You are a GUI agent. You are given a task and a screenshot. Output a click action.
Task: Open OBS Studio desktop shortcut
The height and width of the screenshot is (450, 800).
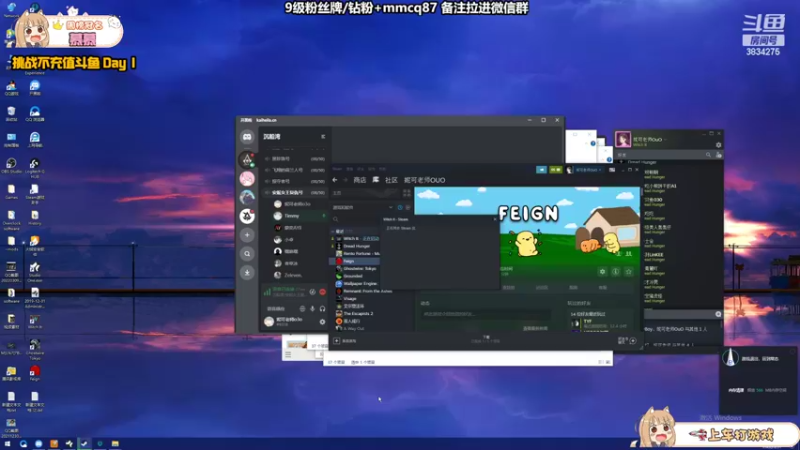pos(11,165)
